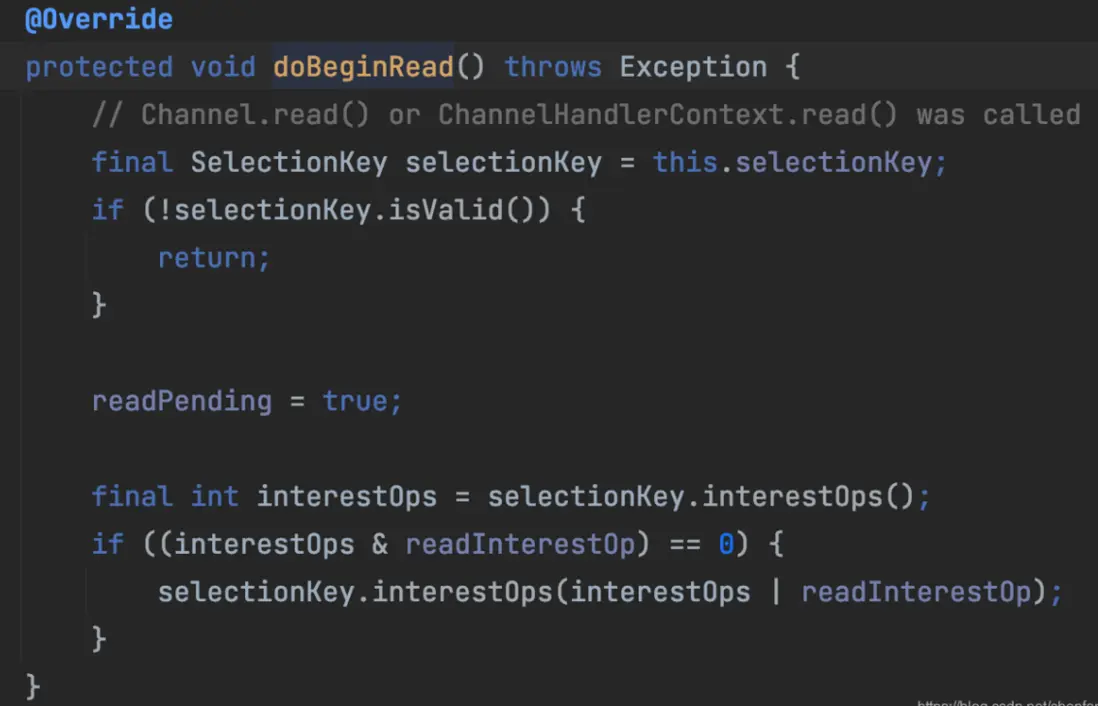Click the this keyword
This screenshot has width=1098, height=706.
tap(684, 163)
